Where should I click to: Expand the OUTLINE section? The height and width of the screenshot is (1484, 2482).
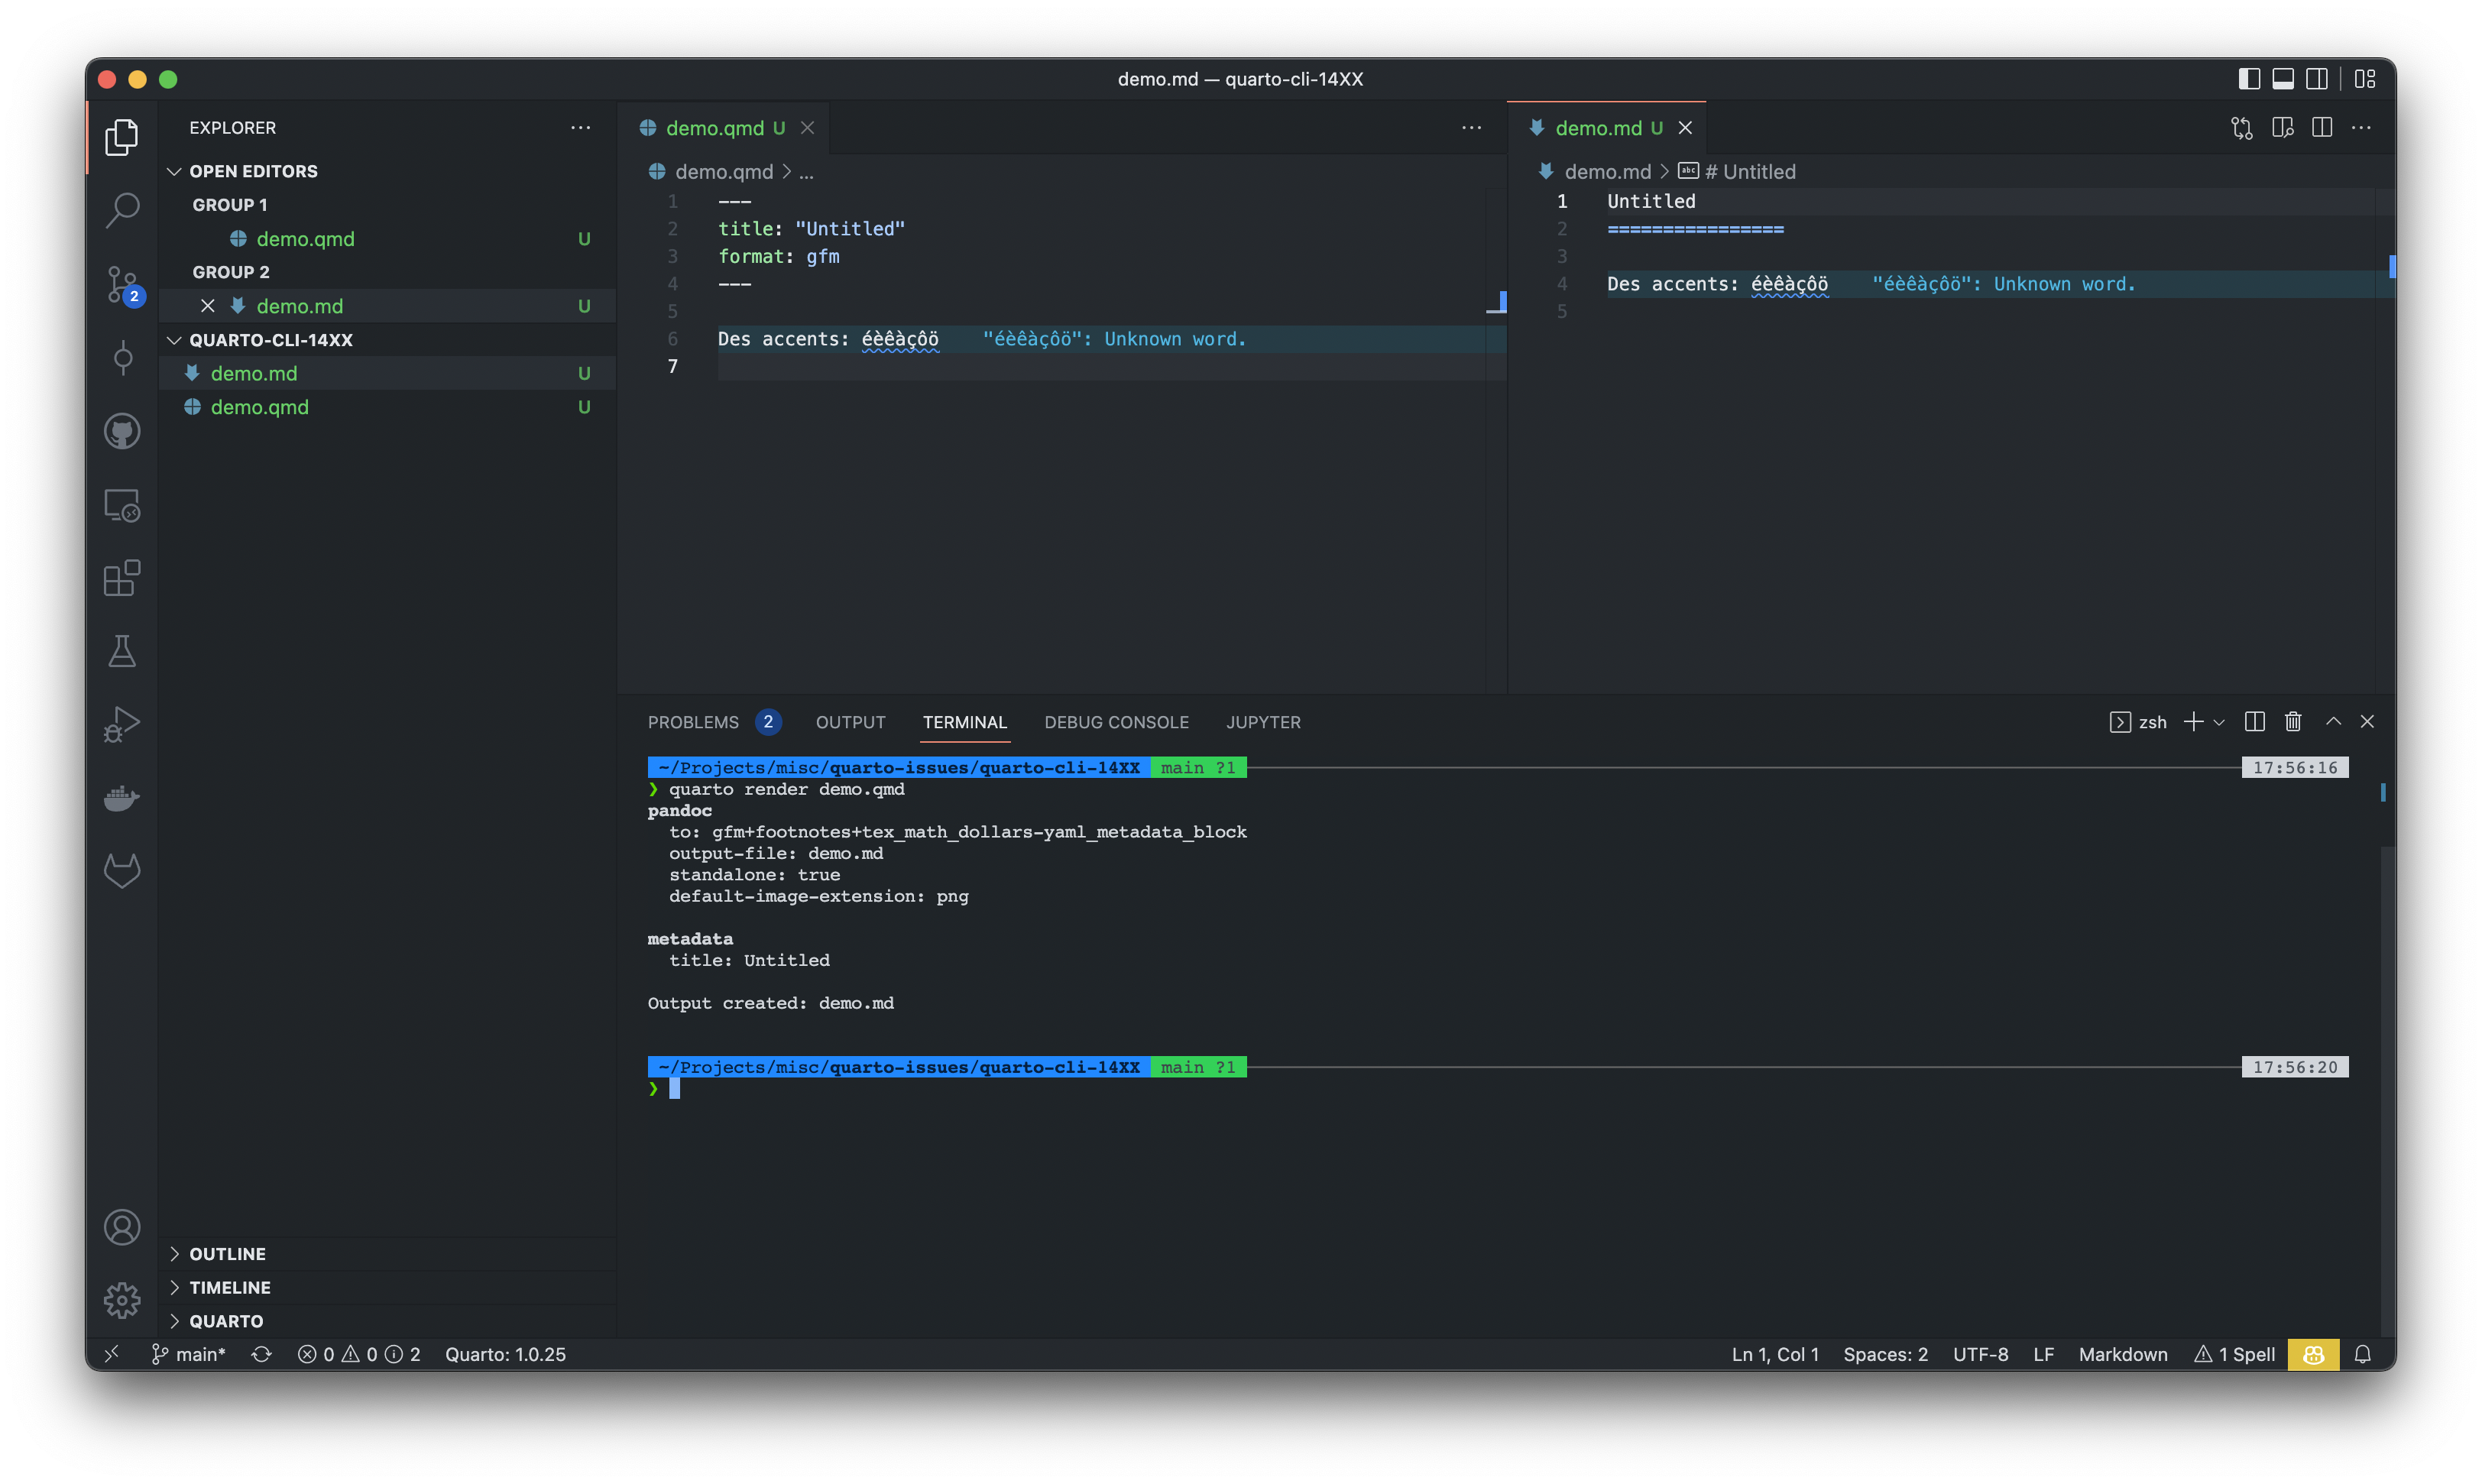[x=227, y=1253]
